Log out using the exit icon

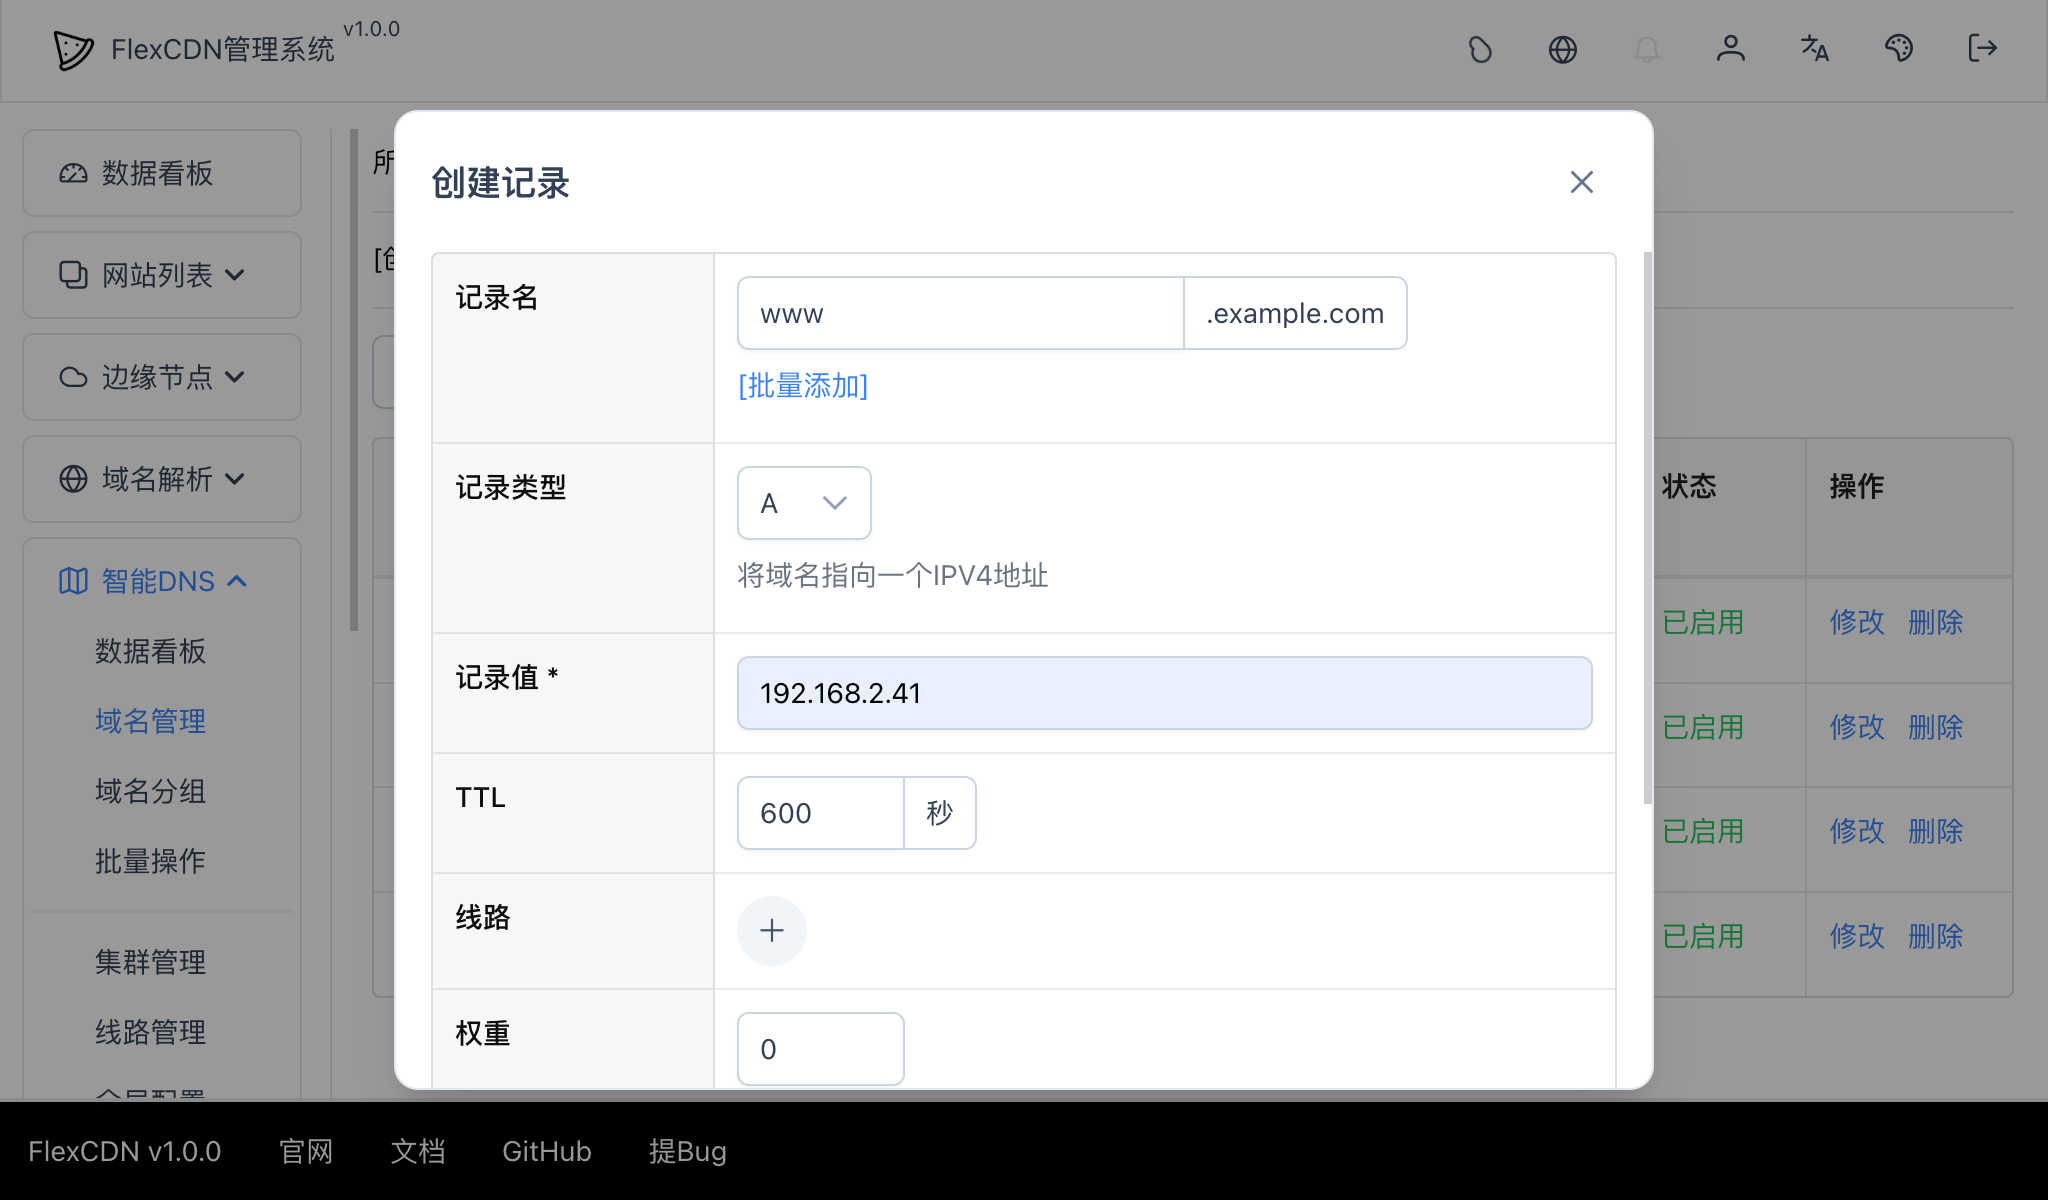point(1981,49)
